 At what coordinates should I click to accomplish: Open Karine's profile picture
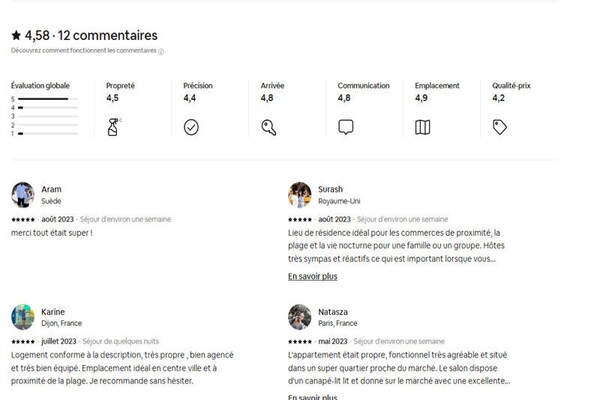(23, 317)
